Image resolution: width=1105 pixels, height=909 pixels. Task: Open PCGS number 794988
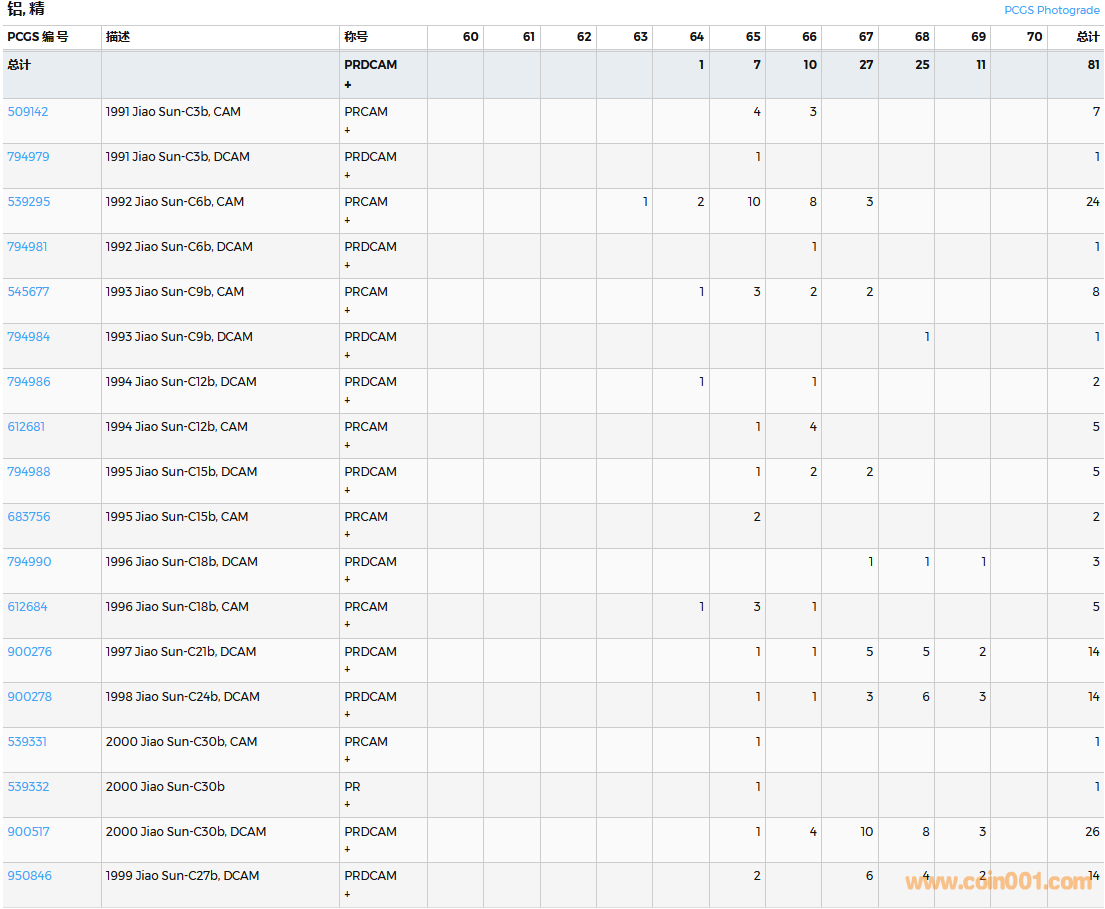[x=28, y=472]
